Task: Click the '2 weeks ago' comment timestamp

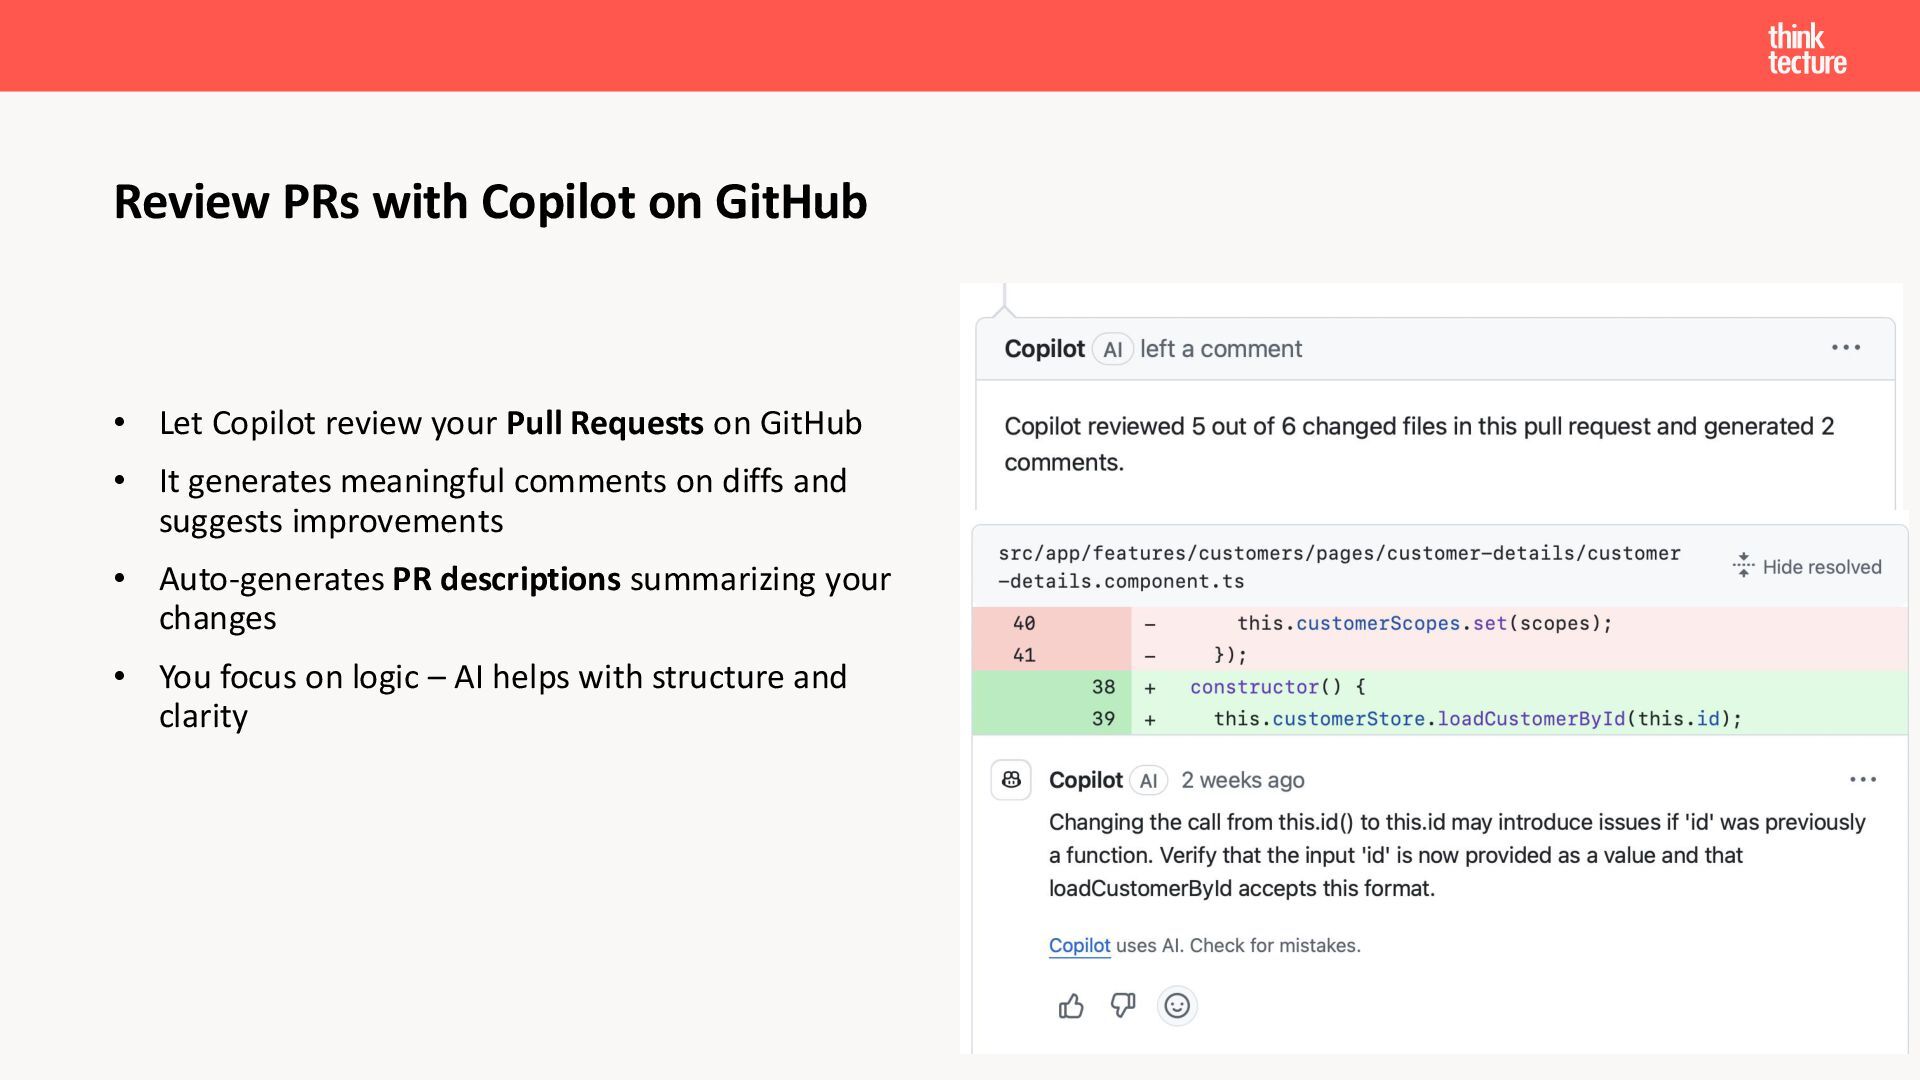Action: 1242,781
